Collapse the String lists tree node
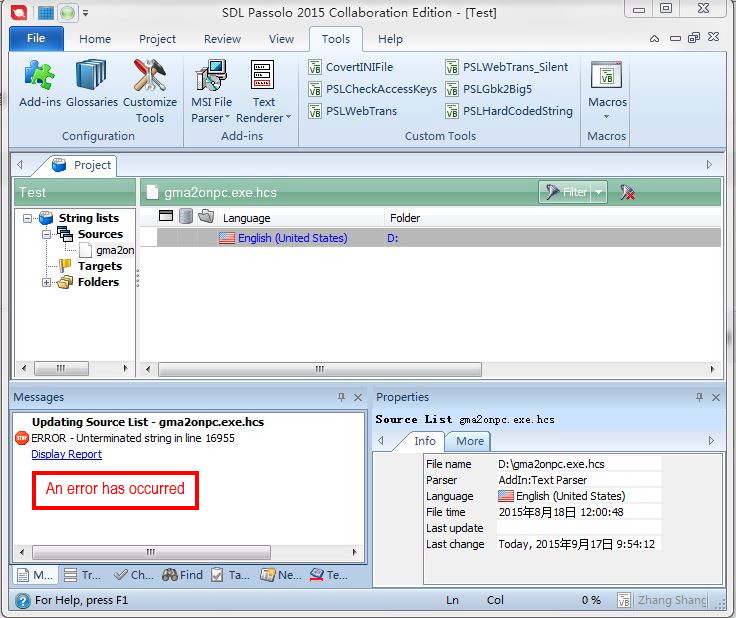 27,218
